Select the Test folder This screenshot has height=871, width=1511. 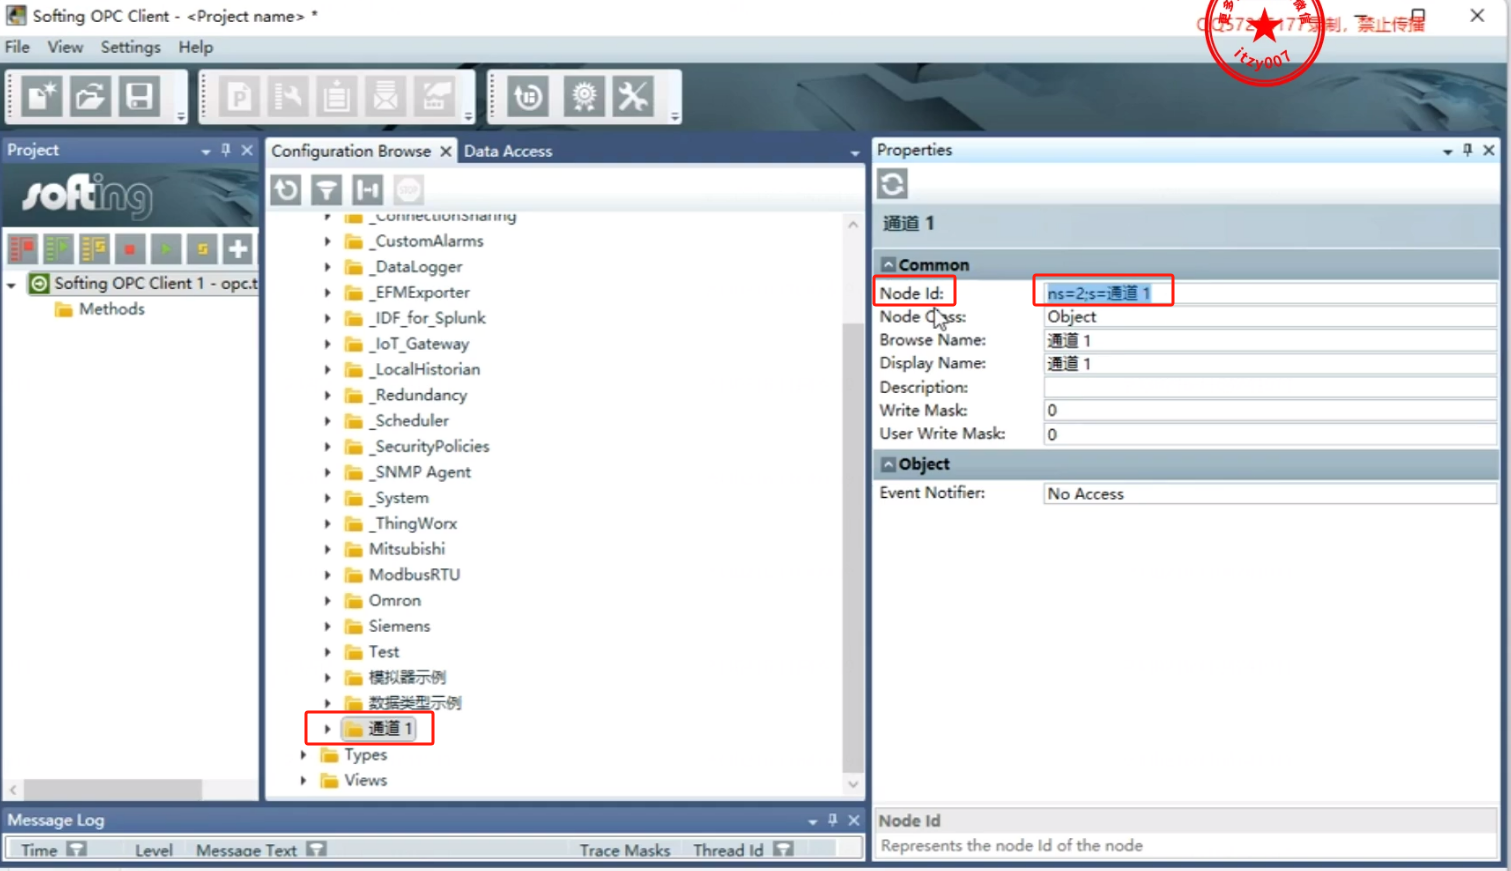(x=383, y=652)
